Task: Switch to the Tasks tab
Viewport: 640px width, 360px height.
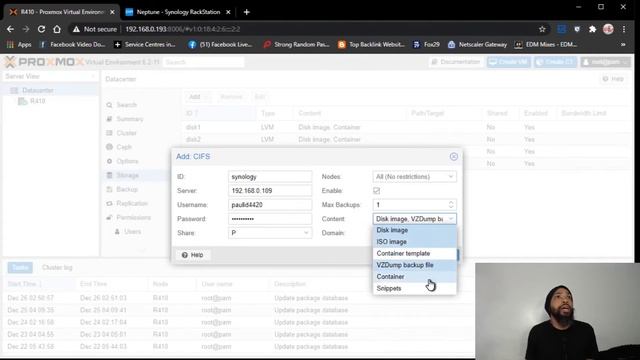Action: point(20,267)
